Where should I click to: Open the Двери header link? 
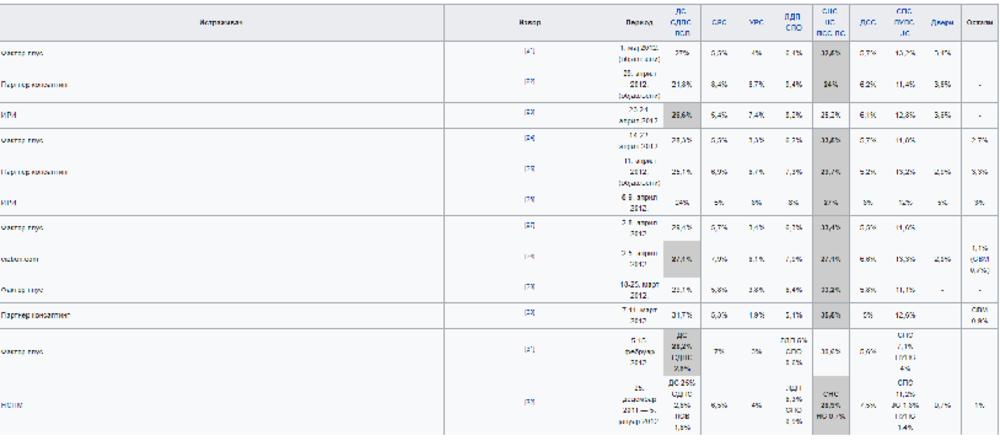click(942, 21)
